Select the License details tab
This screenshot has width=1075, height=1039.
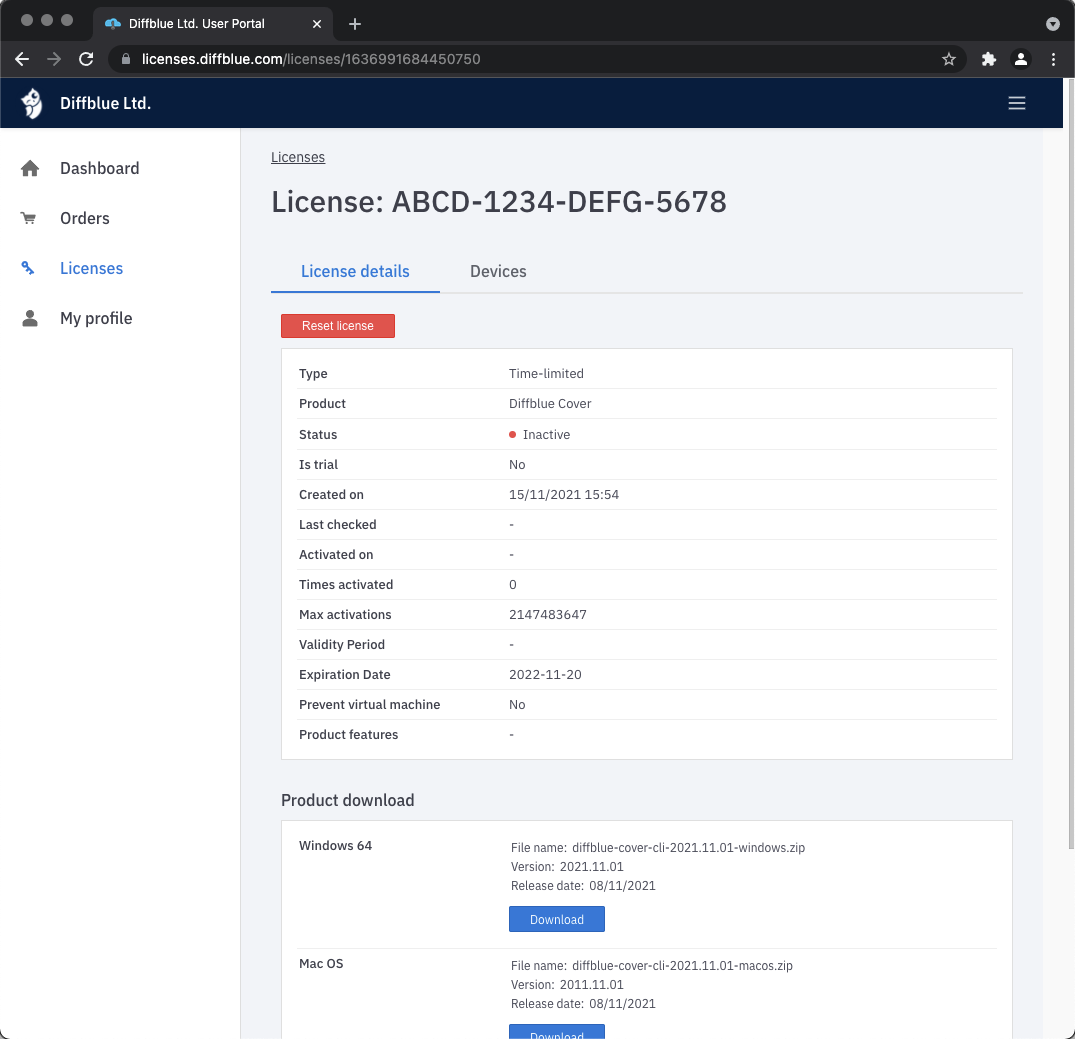coord(355,271)
